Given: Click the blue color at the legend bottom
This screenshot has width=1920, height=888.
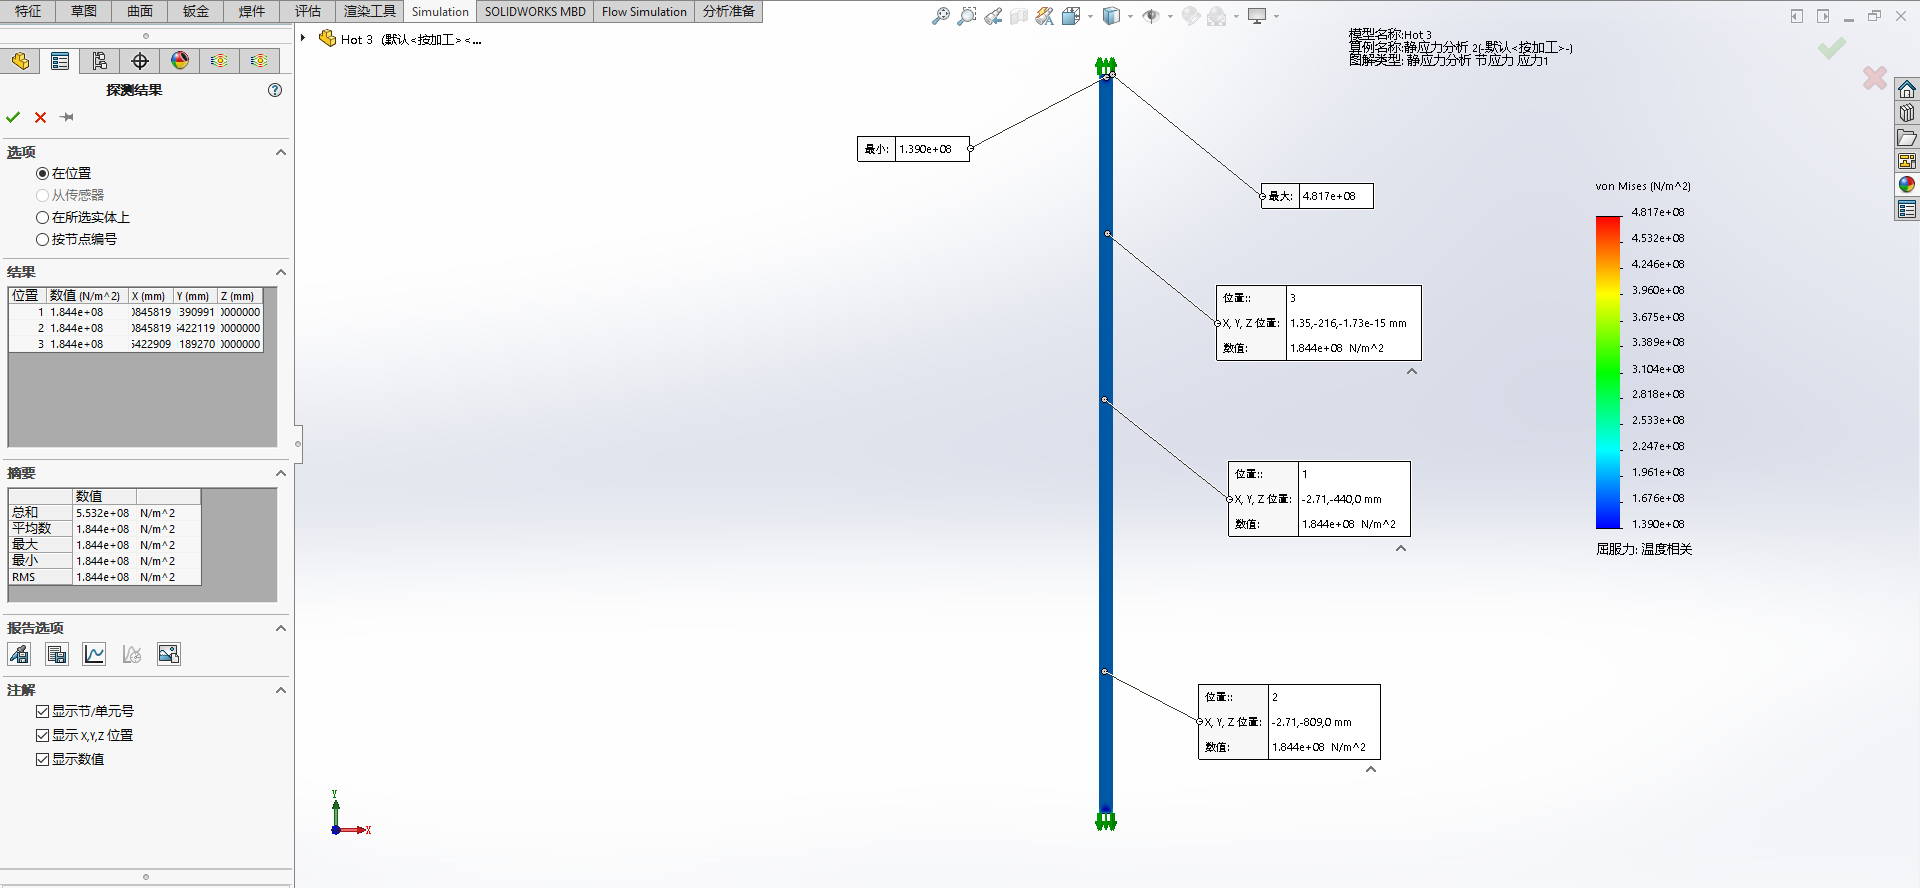Looking at the screenshot, I should [x=1608, y=518].
